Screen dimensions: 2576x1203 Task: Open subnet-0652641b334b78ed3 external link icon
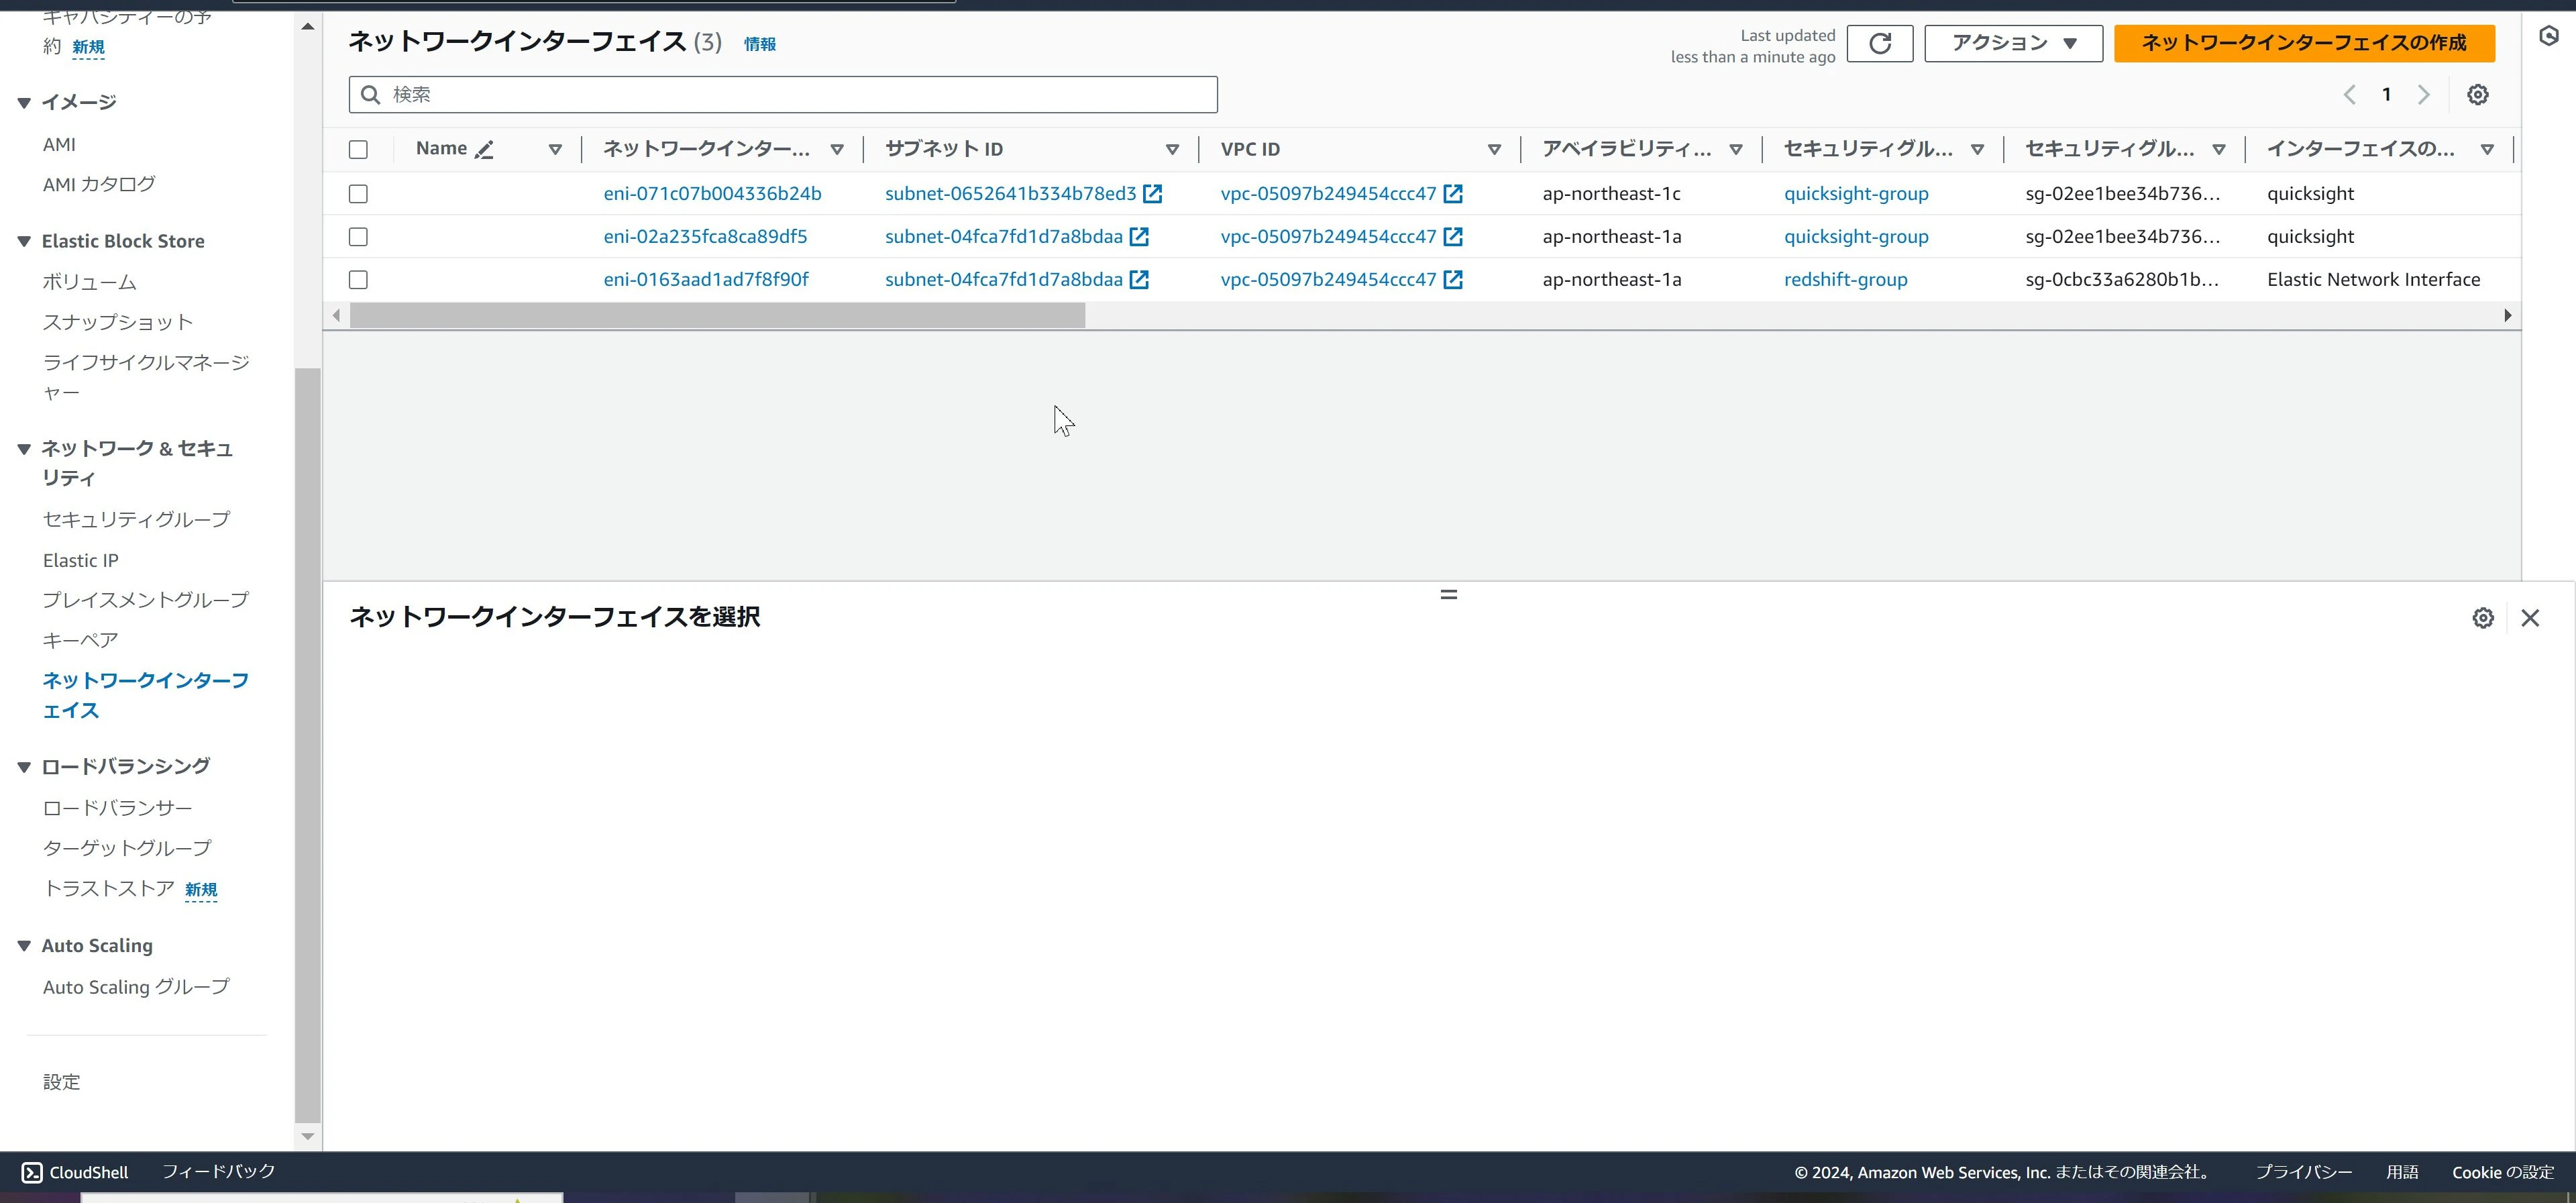(x=1153, y=194)
